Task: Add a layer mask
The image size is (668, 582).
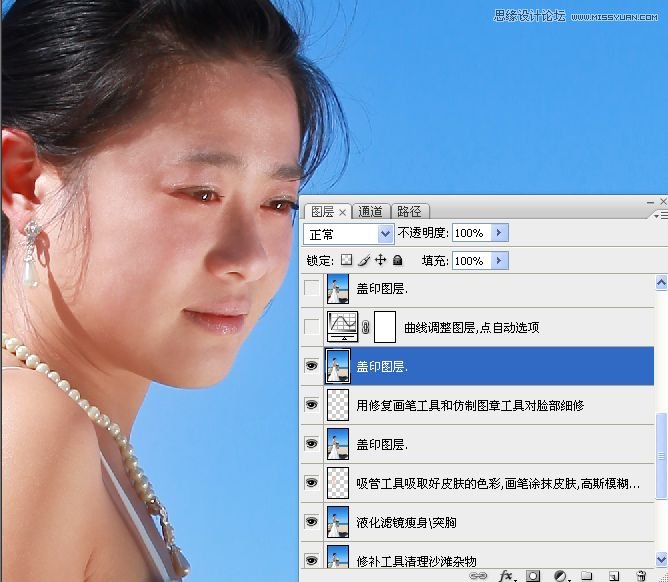Action: click(x=533, y=576)
